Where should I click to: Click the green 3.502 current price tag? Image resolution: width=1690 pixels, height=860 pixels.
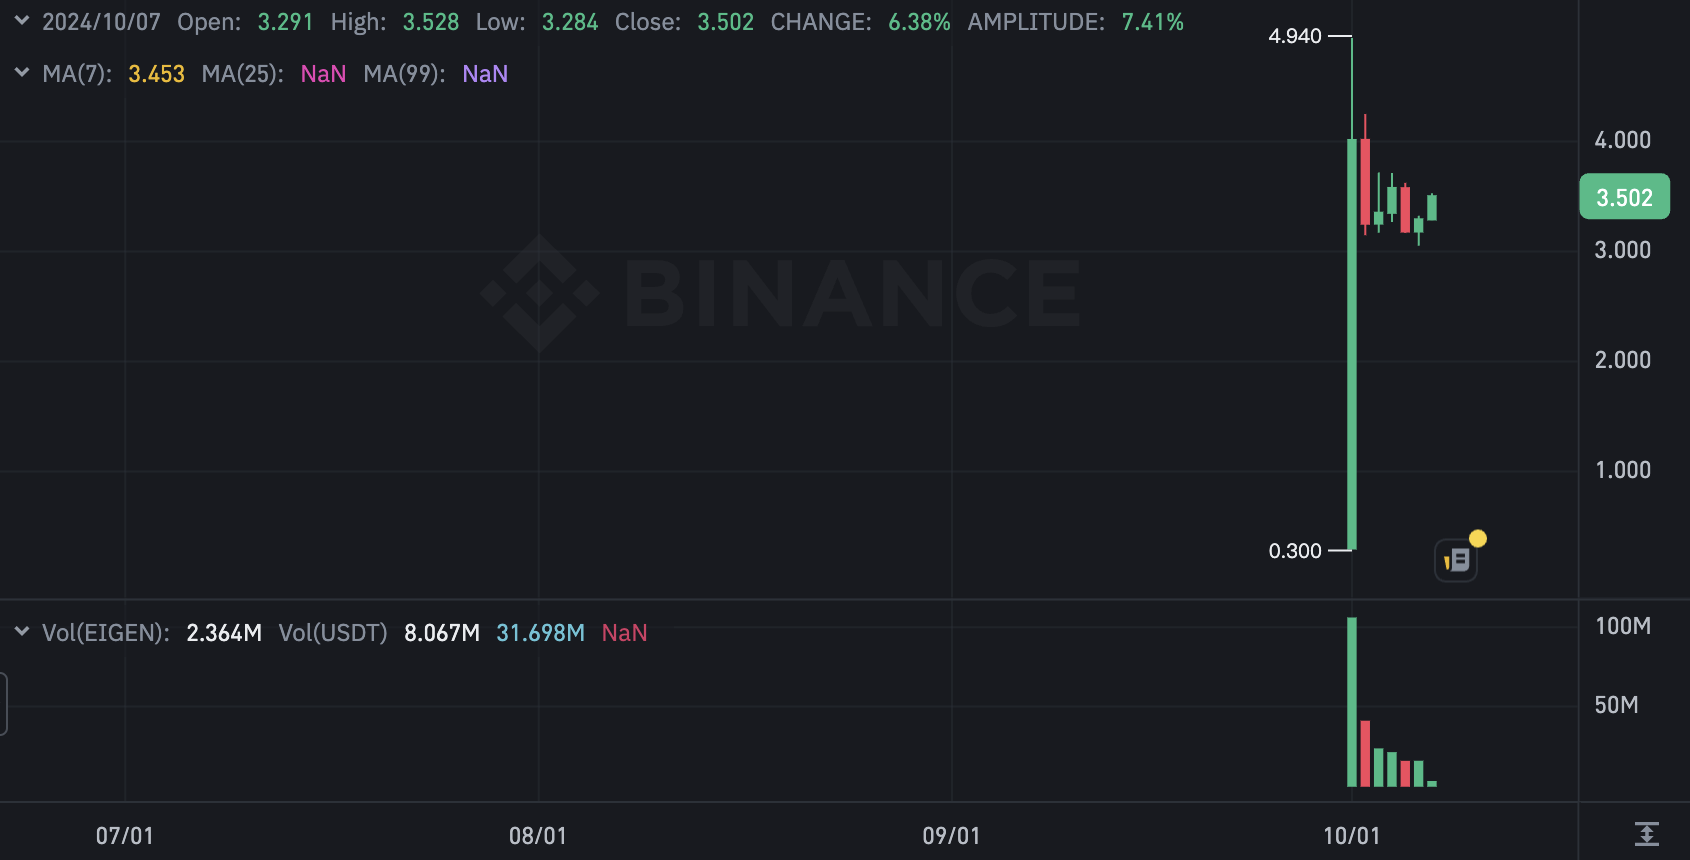coord(1624,198)
